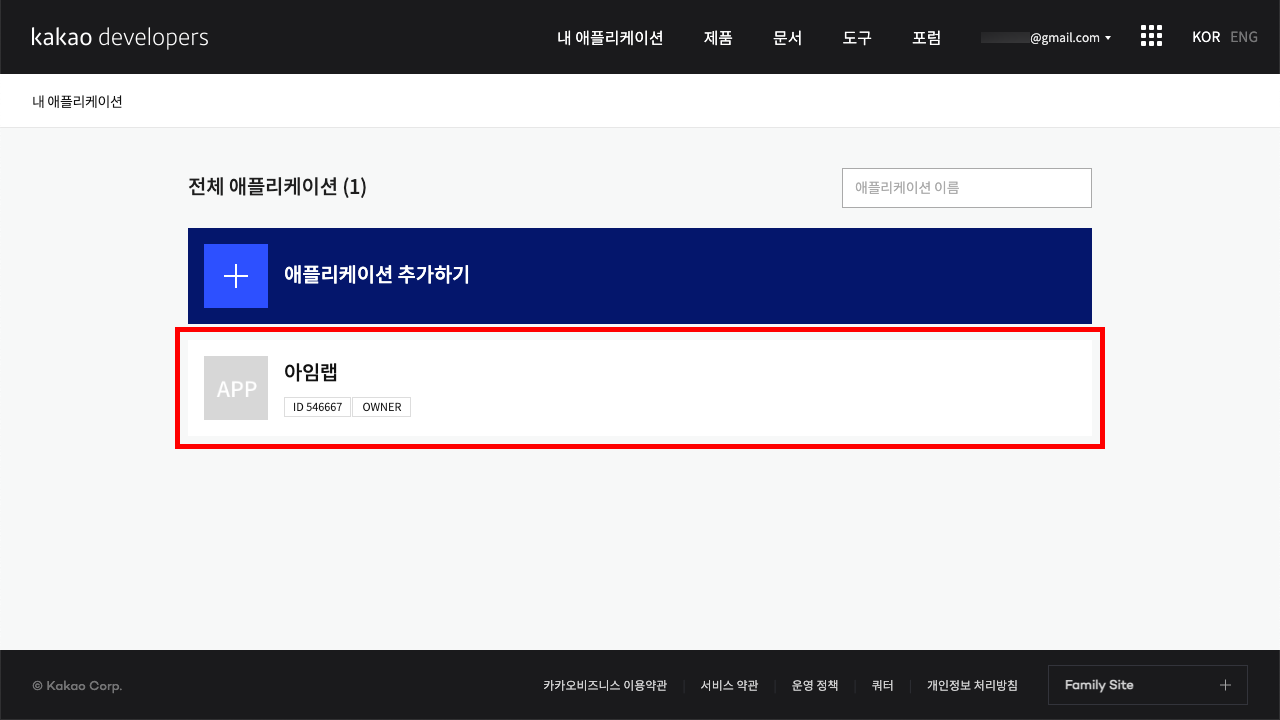Image resolution: width=1280 pixels, height=720 pixels.
Task: Click the ID 546667 badge
Action: pos(318,407)
